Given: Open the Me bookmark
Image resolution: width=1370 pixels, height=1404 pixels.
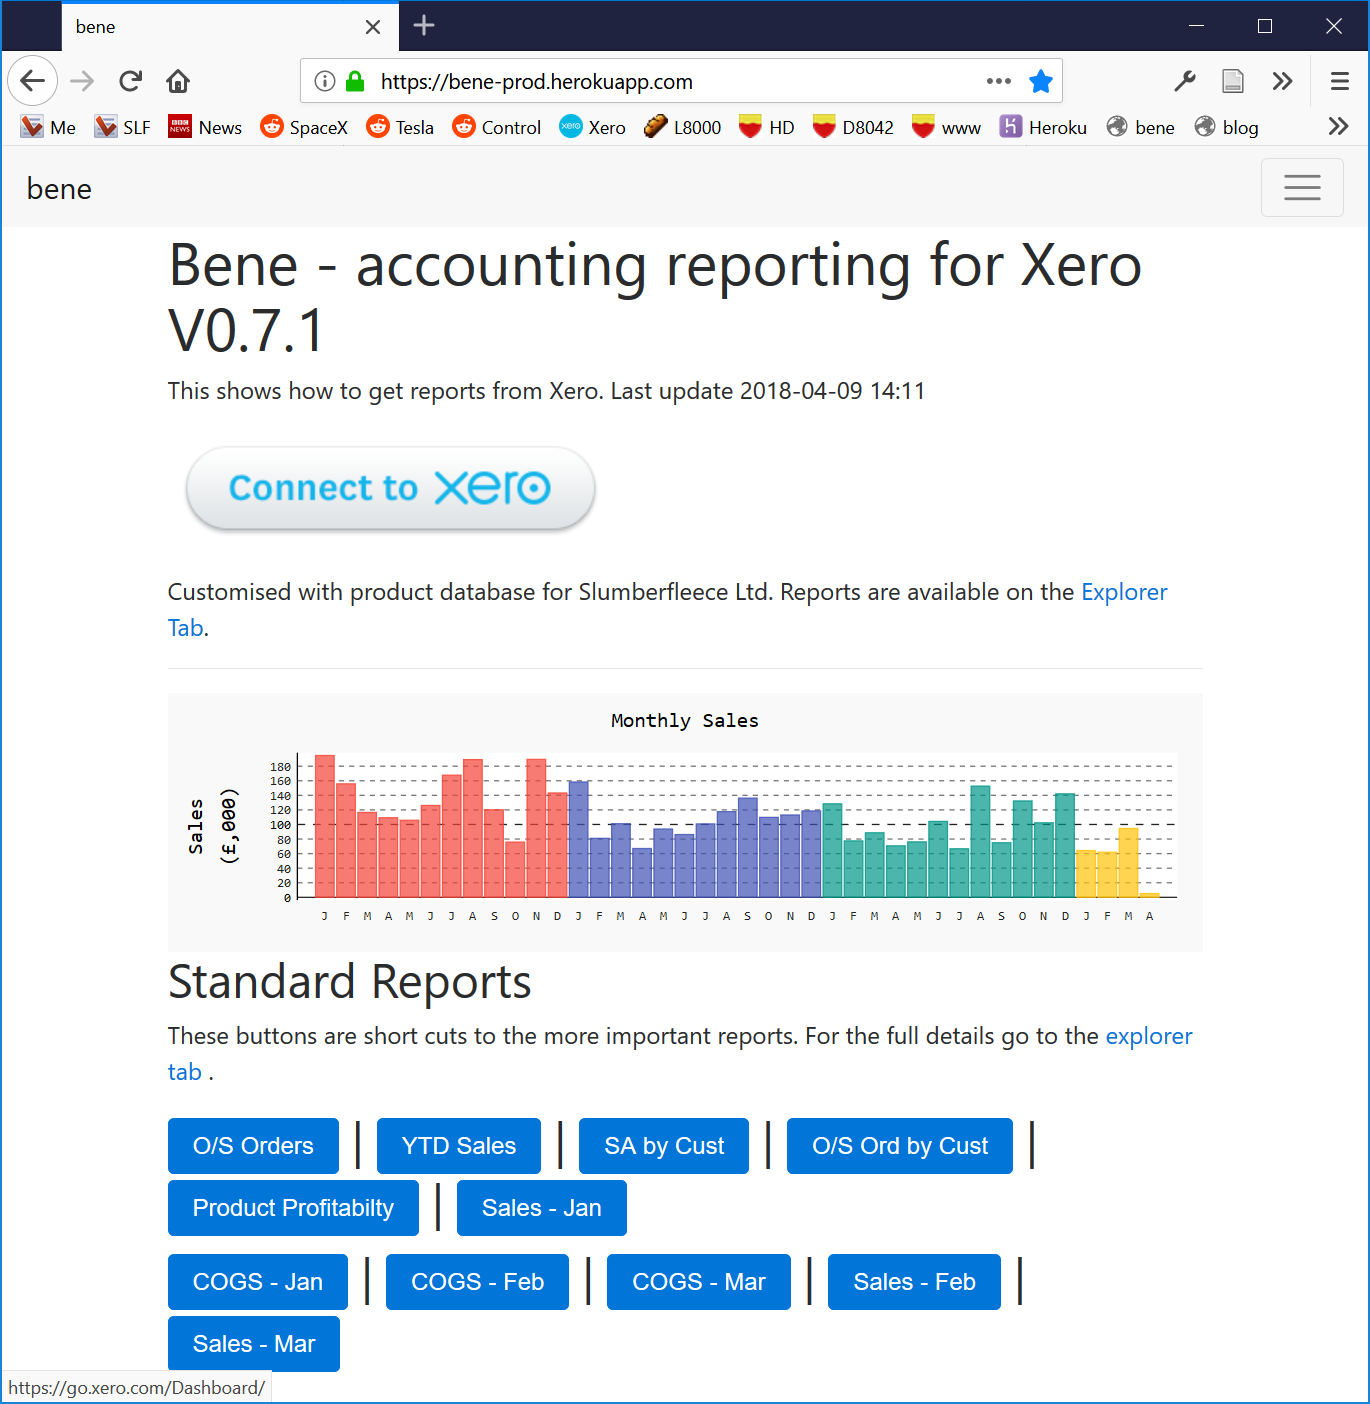Looking at the screenshot, I should 48,127.
